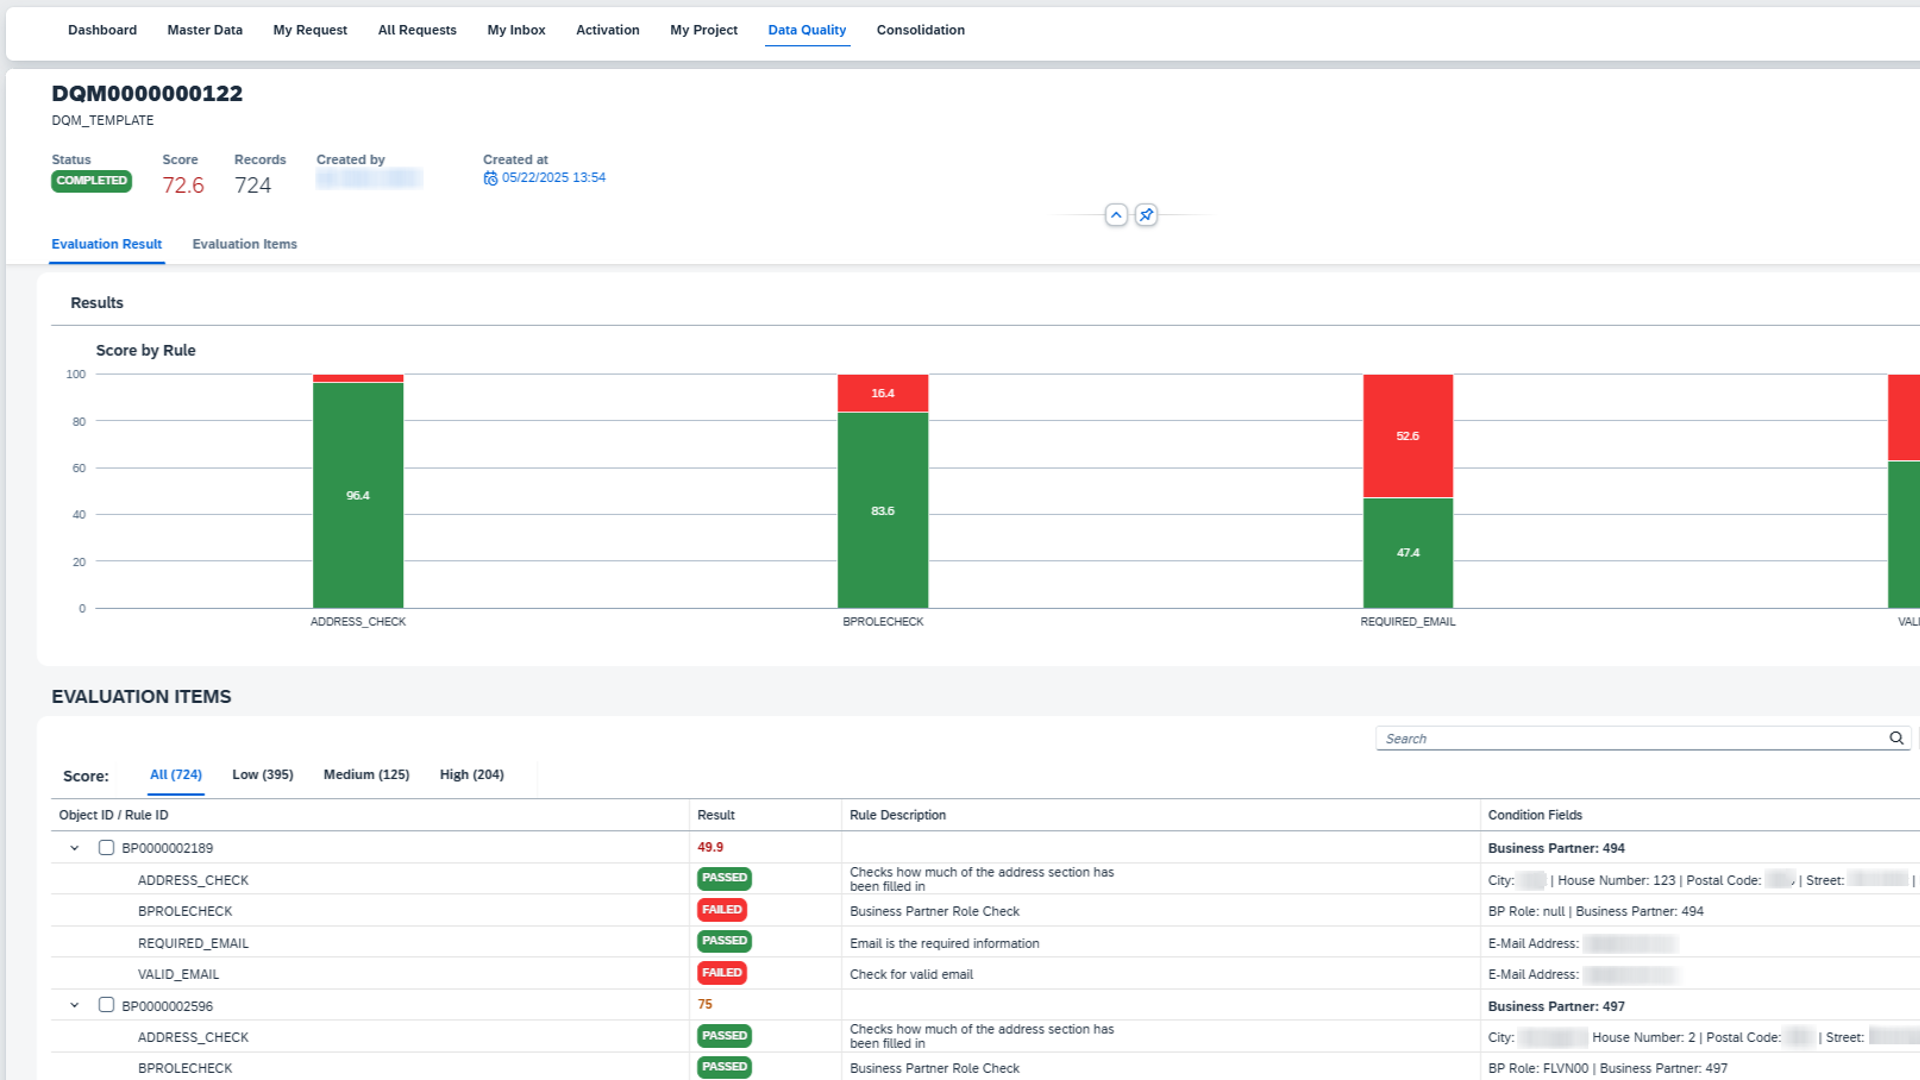Collapse the BP0000002189 tree row
Viewport: 1920px width, 1080px height.
tap(74, 848)
